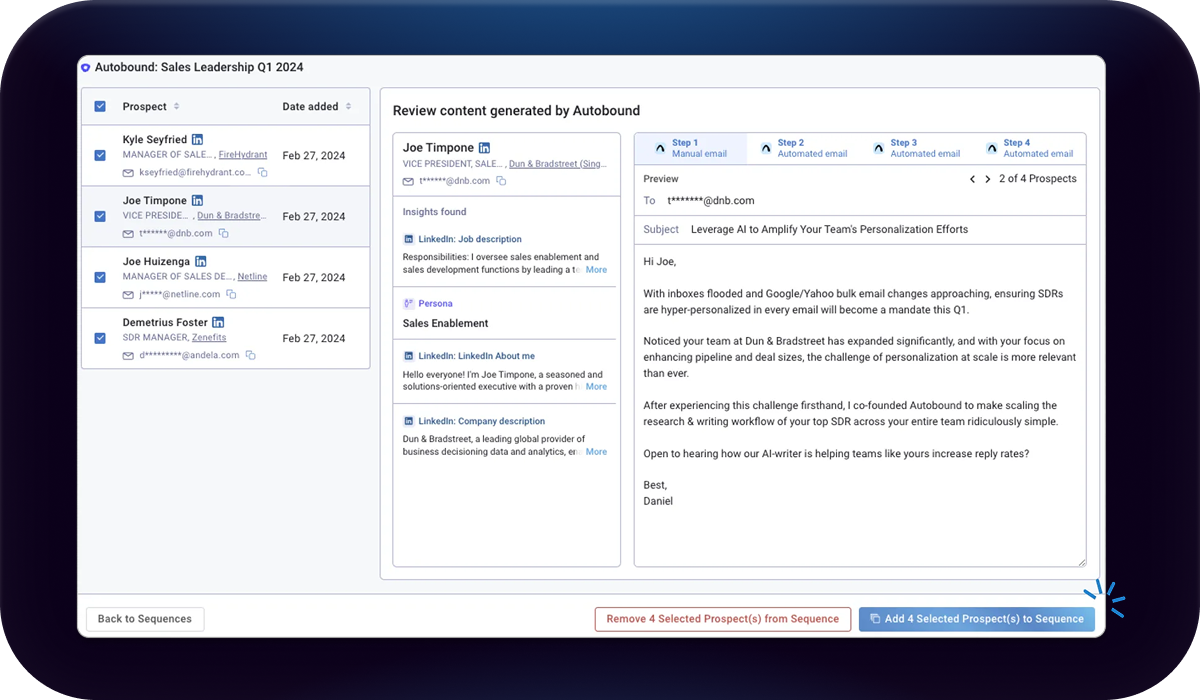Sort by the Date added column arrows
1200x700 pixels.
[349, 106]
